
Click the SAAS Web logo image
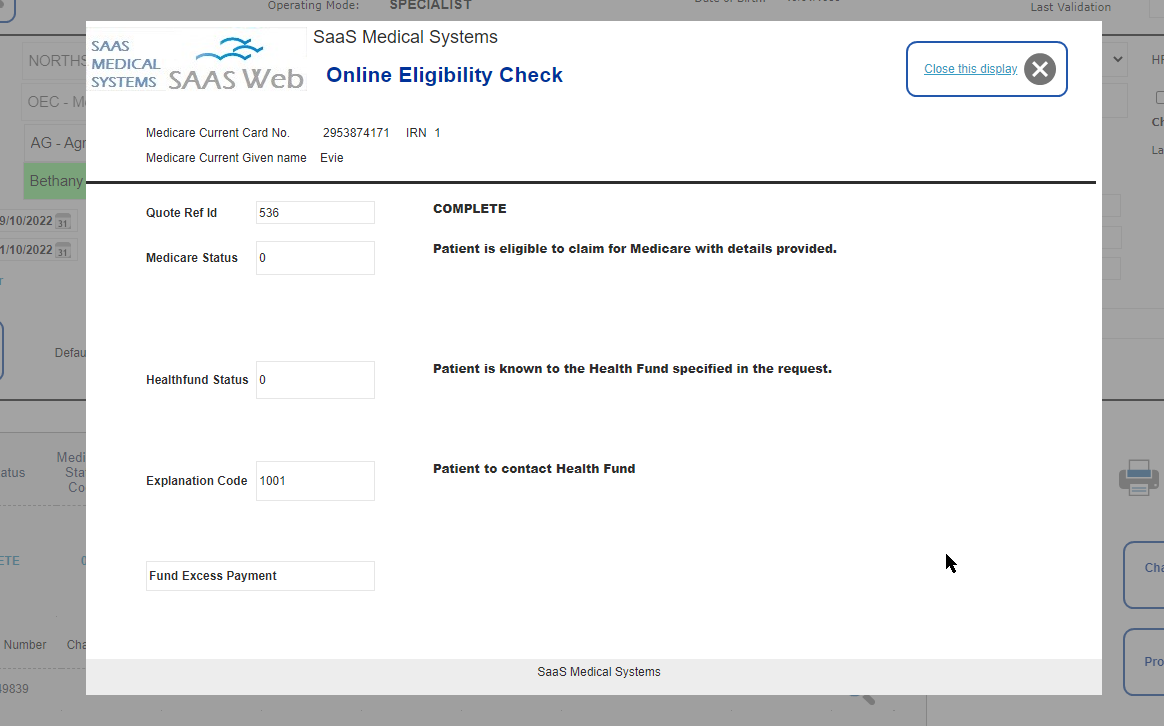[x=197, y=60]
